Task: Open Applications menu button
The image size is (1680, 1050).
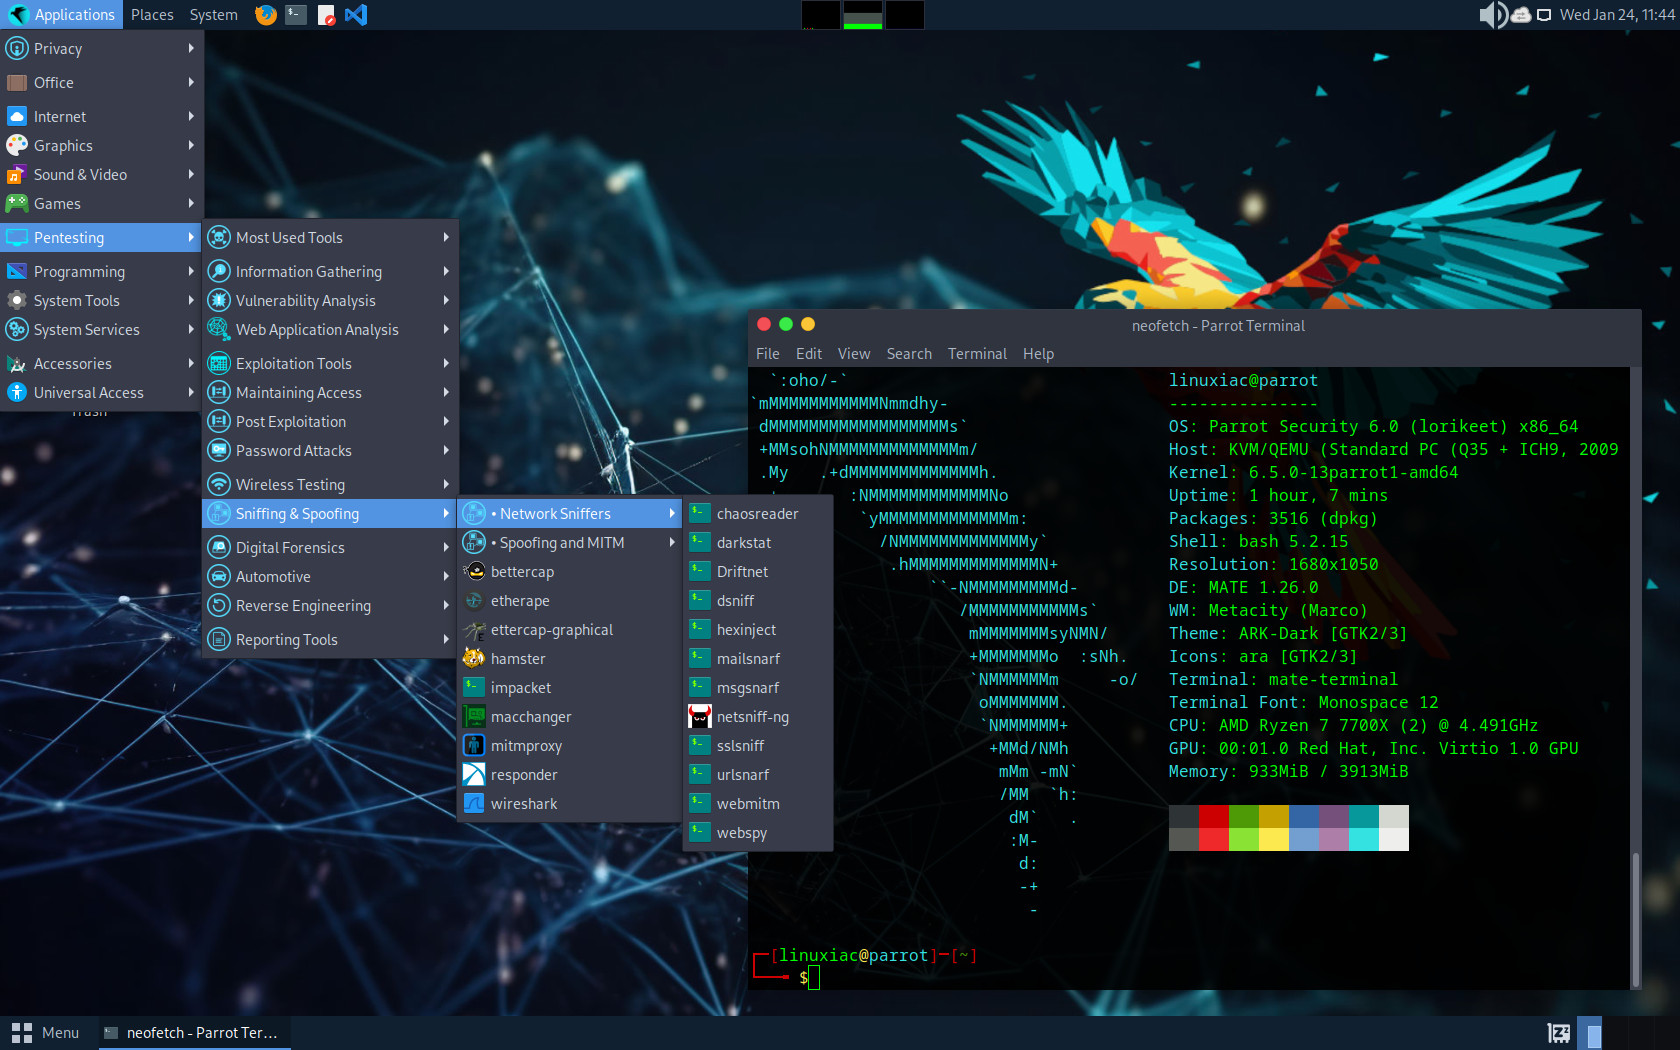Action: click(x=62, y=15)
